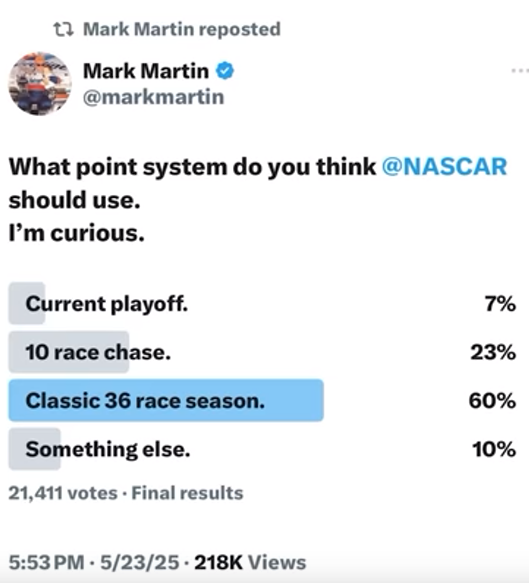Open the @NASCAR mention link
The width and height of the screenshot is (529, 583).
click(x=444, y=166)
